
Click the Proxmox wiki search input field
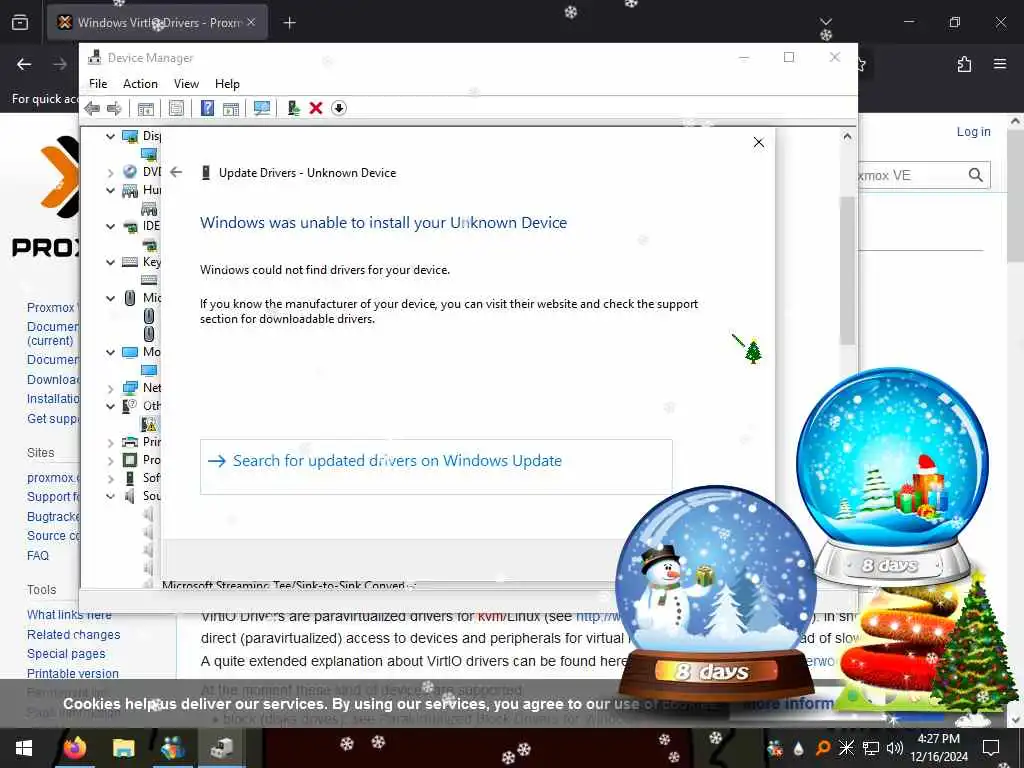tap(911, 175)
